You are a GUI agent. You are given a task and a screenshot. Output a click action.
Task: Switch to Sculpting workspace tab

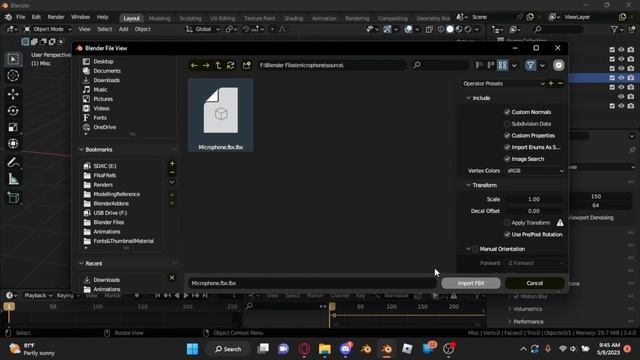(190, 18)
